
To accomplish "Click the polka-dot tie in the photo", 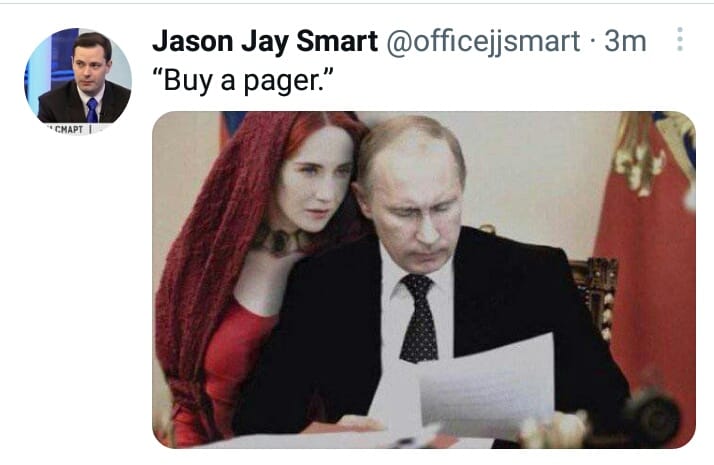I will pos(419,318).
